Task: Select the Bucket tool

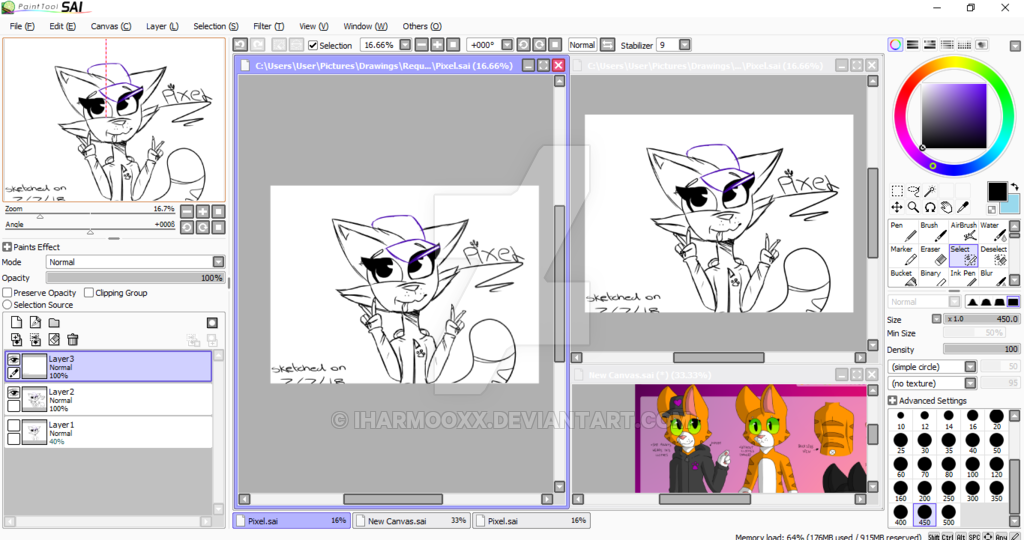Action: click(x=903, y=278)
